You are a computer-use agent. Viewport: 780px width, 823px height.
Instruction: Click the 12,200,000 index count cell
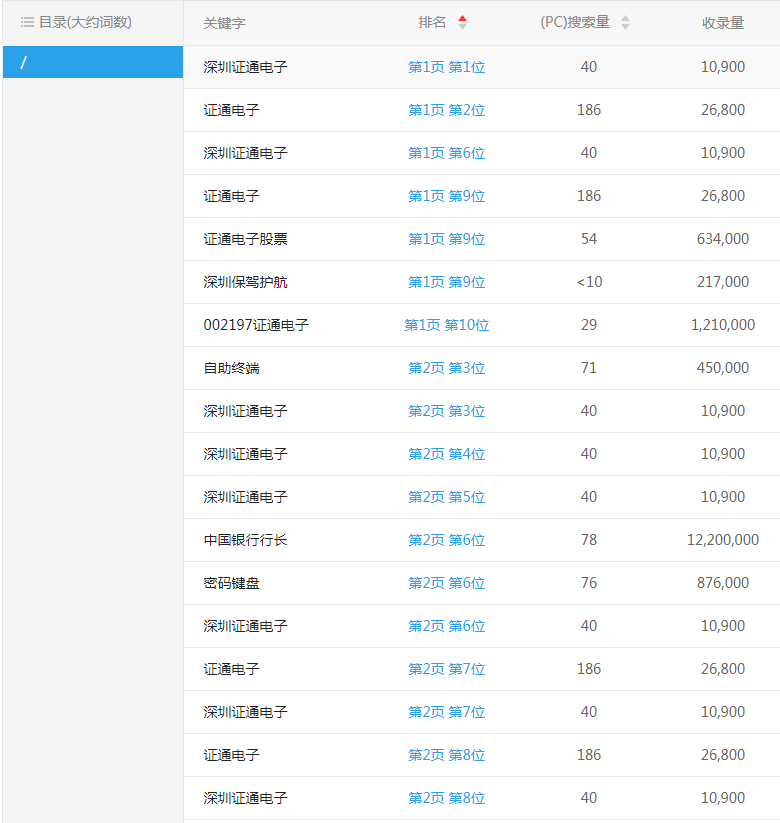pyautogui.click(x=722, y=540)
